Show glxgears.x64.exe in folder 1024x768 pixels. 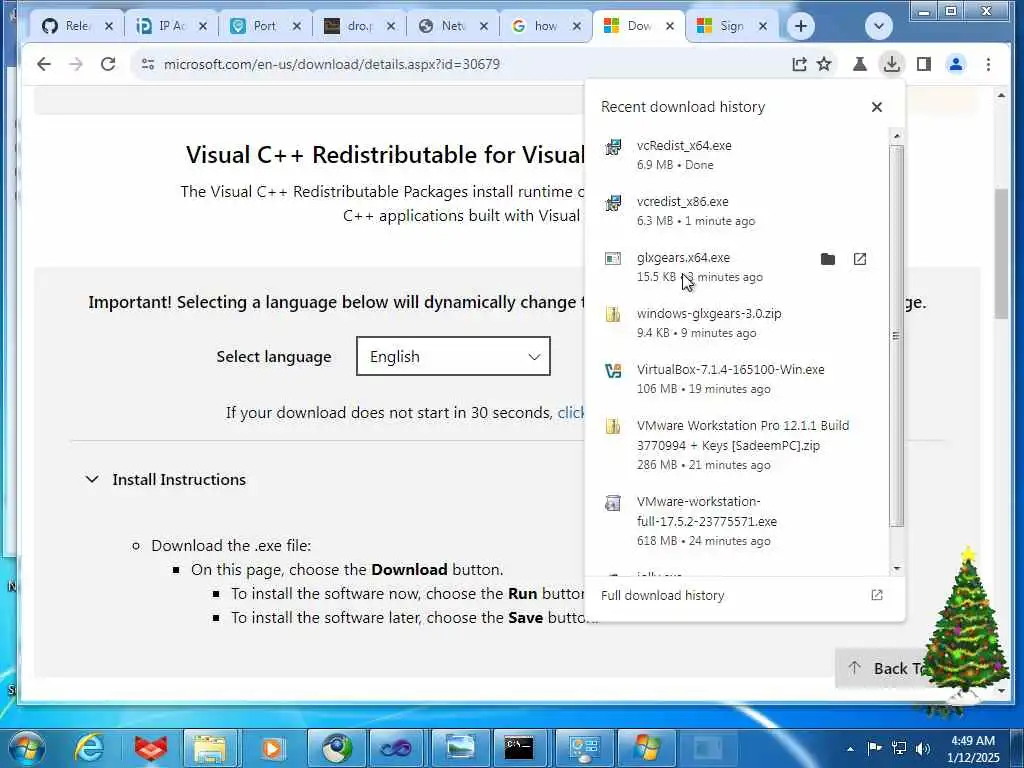coord(827,259)
